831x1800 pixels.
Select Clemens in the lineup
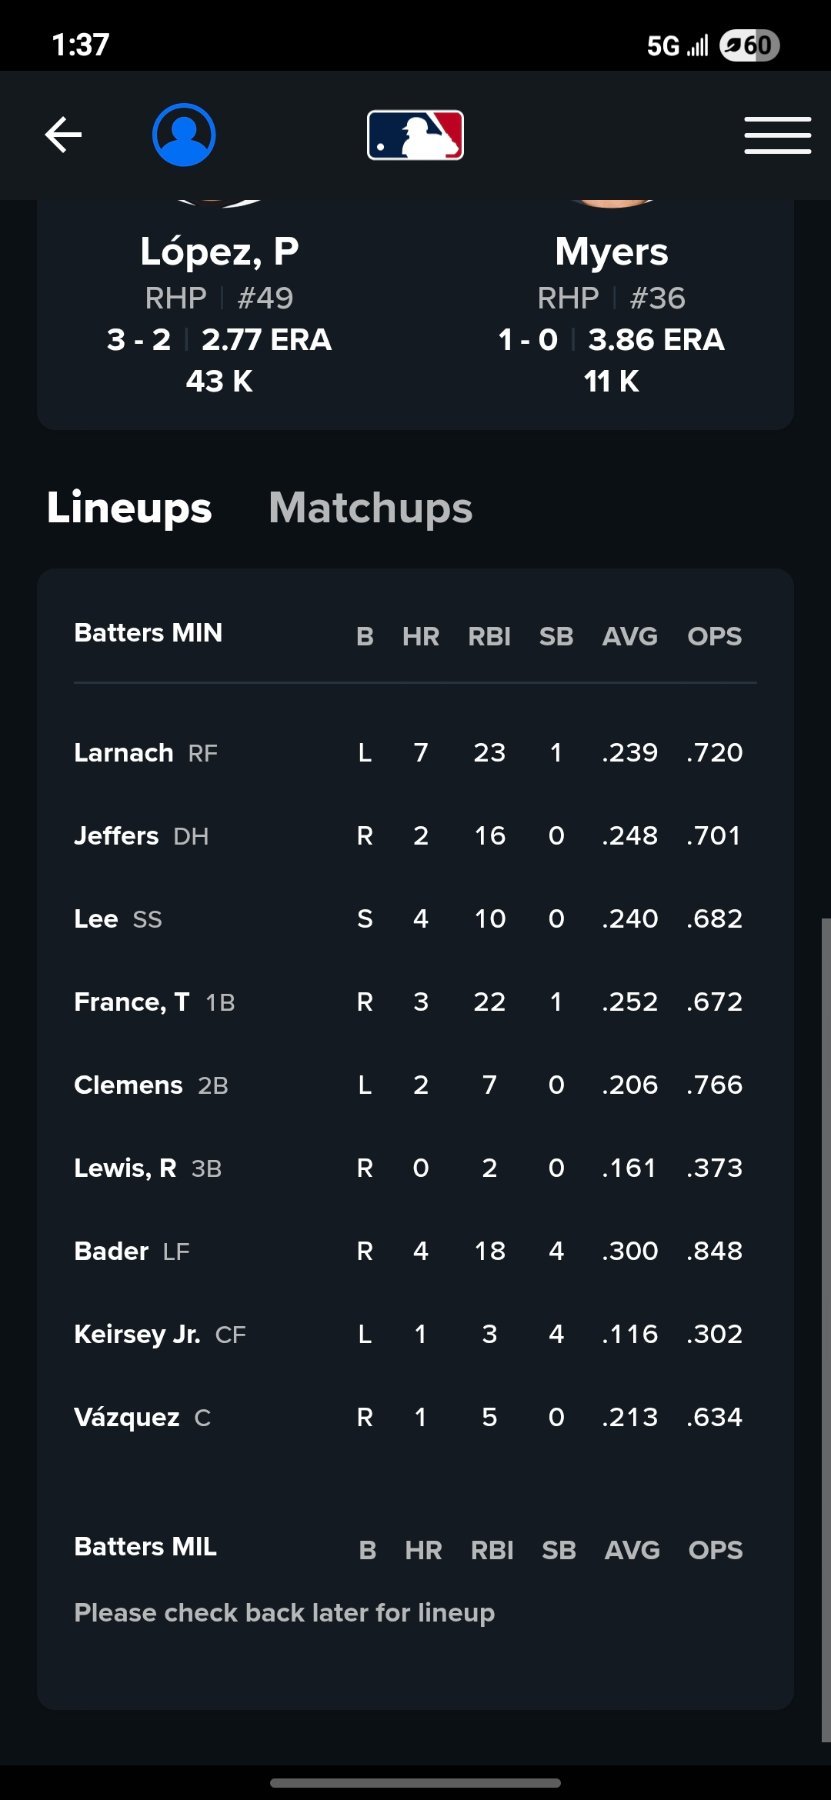tap(129, 1085)
